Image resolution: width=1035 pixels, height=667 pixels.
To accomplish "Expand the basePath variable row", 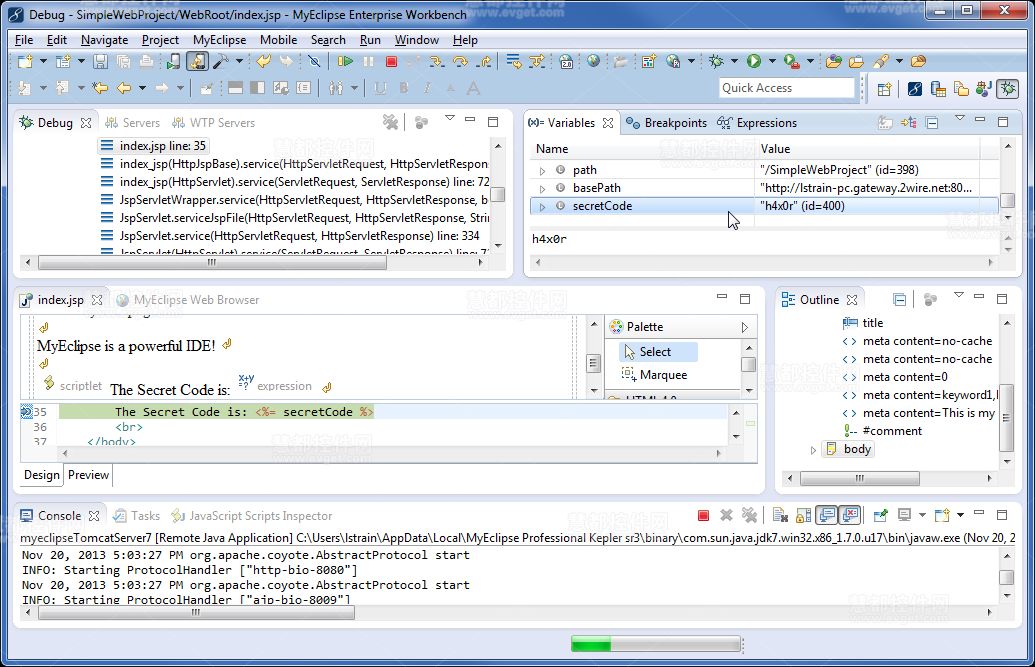I will (x=543, y=189).
